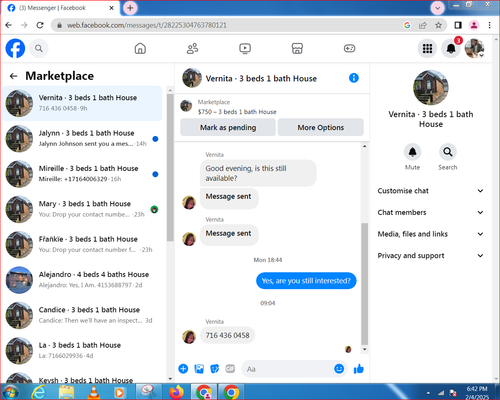
Task: Open the Friends icon in top nav
Action: [x=192, y=49]
